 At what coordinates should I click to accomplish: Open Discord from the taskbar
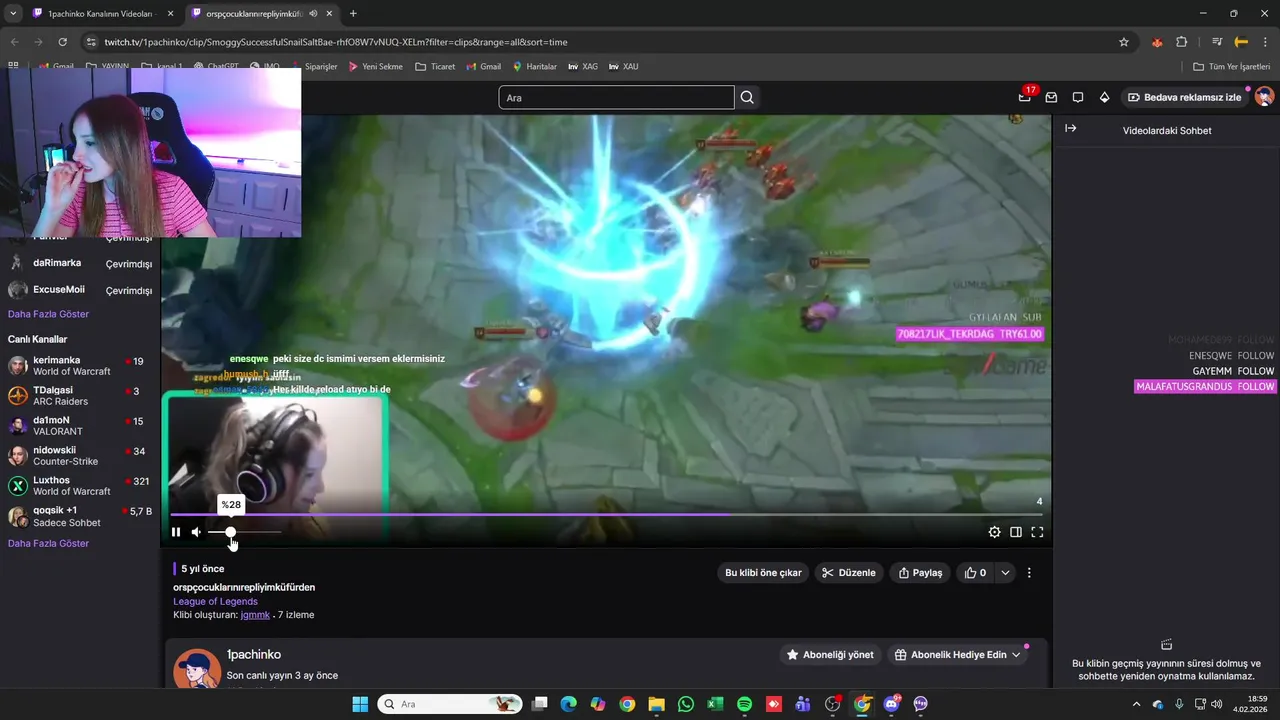(891, 704)
